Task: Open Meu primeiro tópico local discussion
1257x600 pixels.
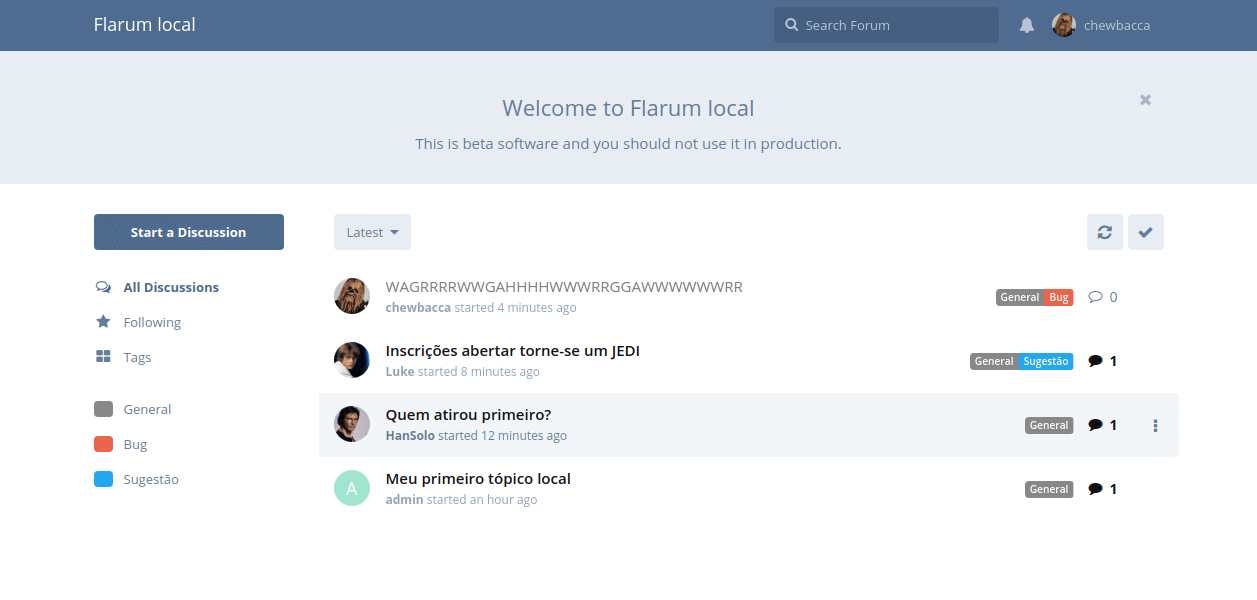Action: (x=478, y=479)
